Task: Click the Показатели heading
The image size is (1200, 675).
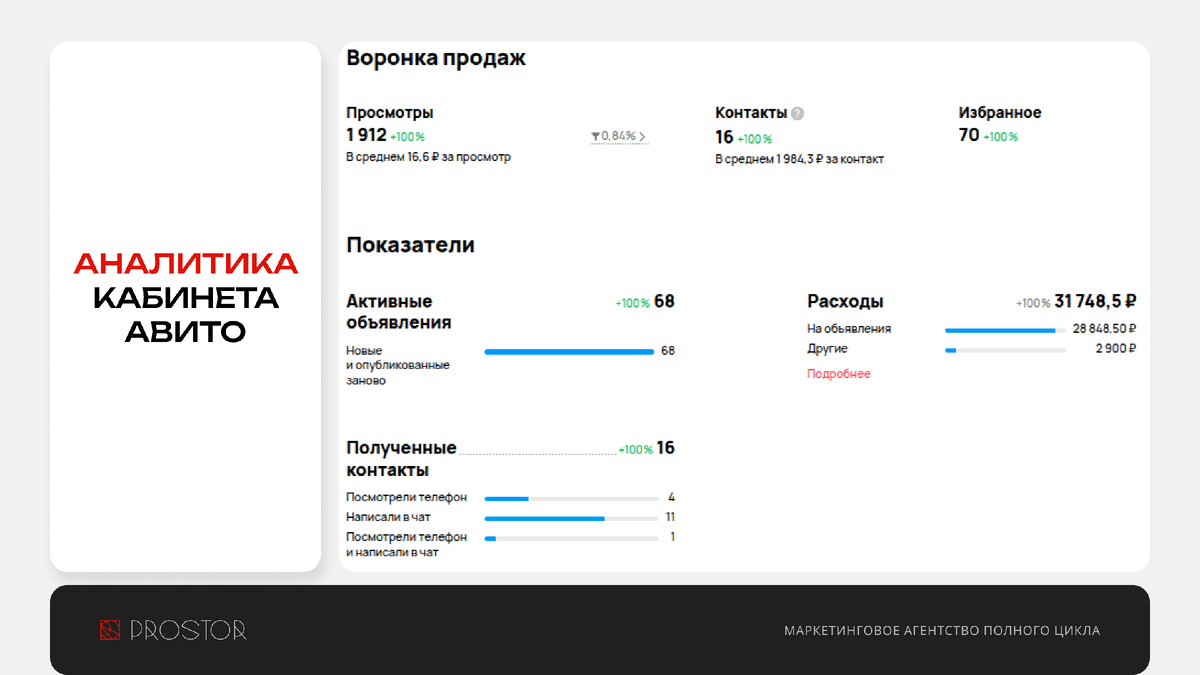Action: (x=410, y=245)
